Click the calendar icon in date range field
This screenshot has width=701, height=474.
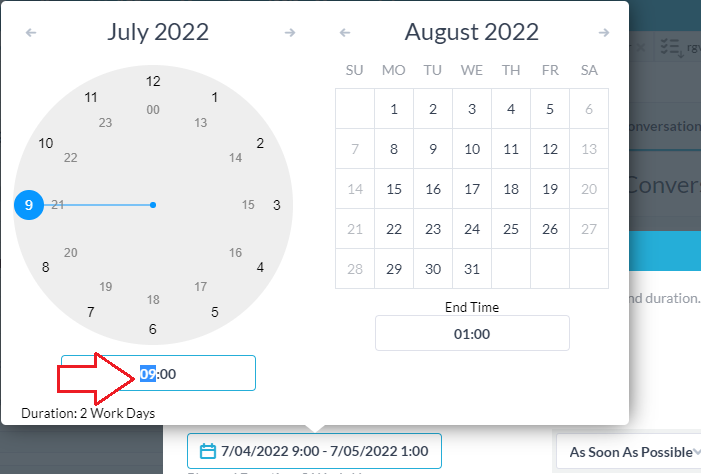pyautogui.click(x=208, y=451)
